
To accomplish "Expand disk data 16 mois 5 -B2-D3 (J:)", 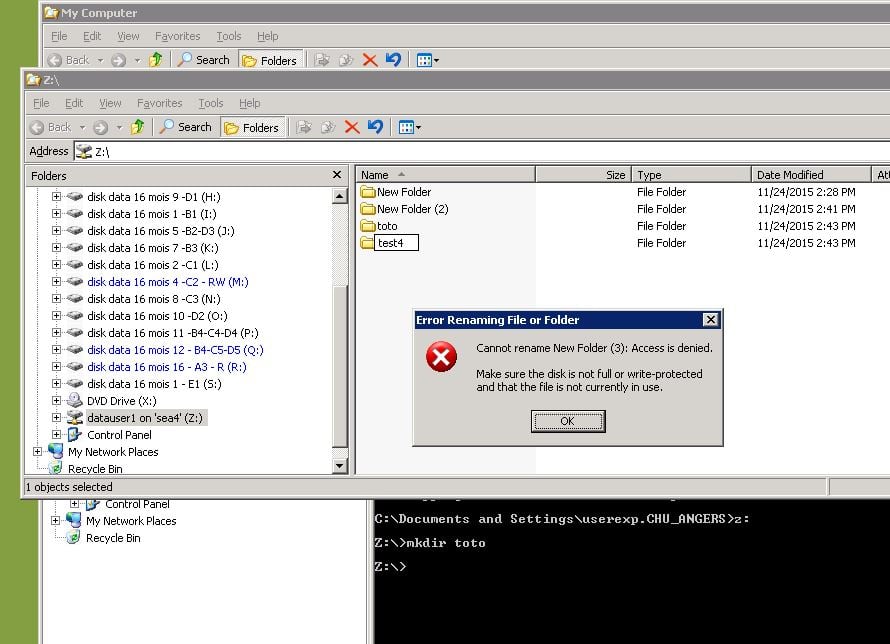I will coord(56,230).
